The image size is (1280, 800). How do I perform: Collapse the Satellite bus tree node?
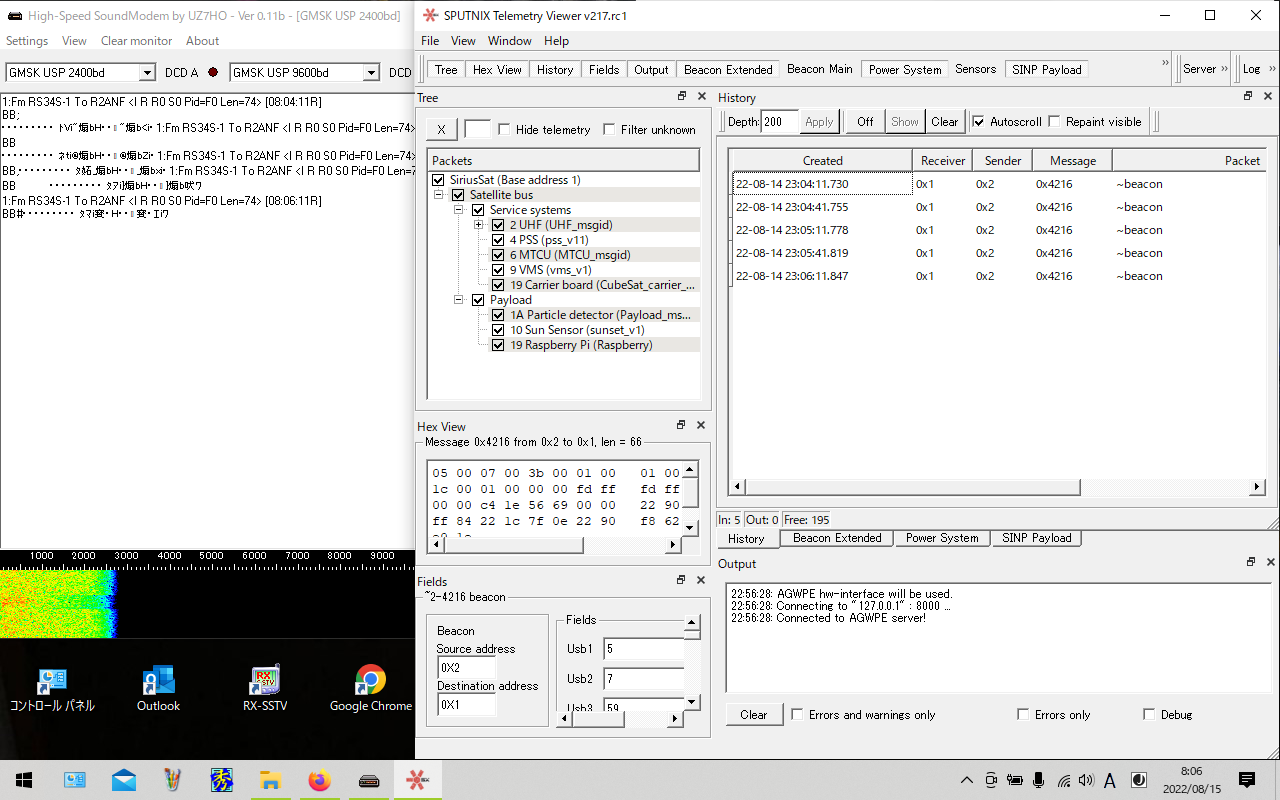(438, 195)
